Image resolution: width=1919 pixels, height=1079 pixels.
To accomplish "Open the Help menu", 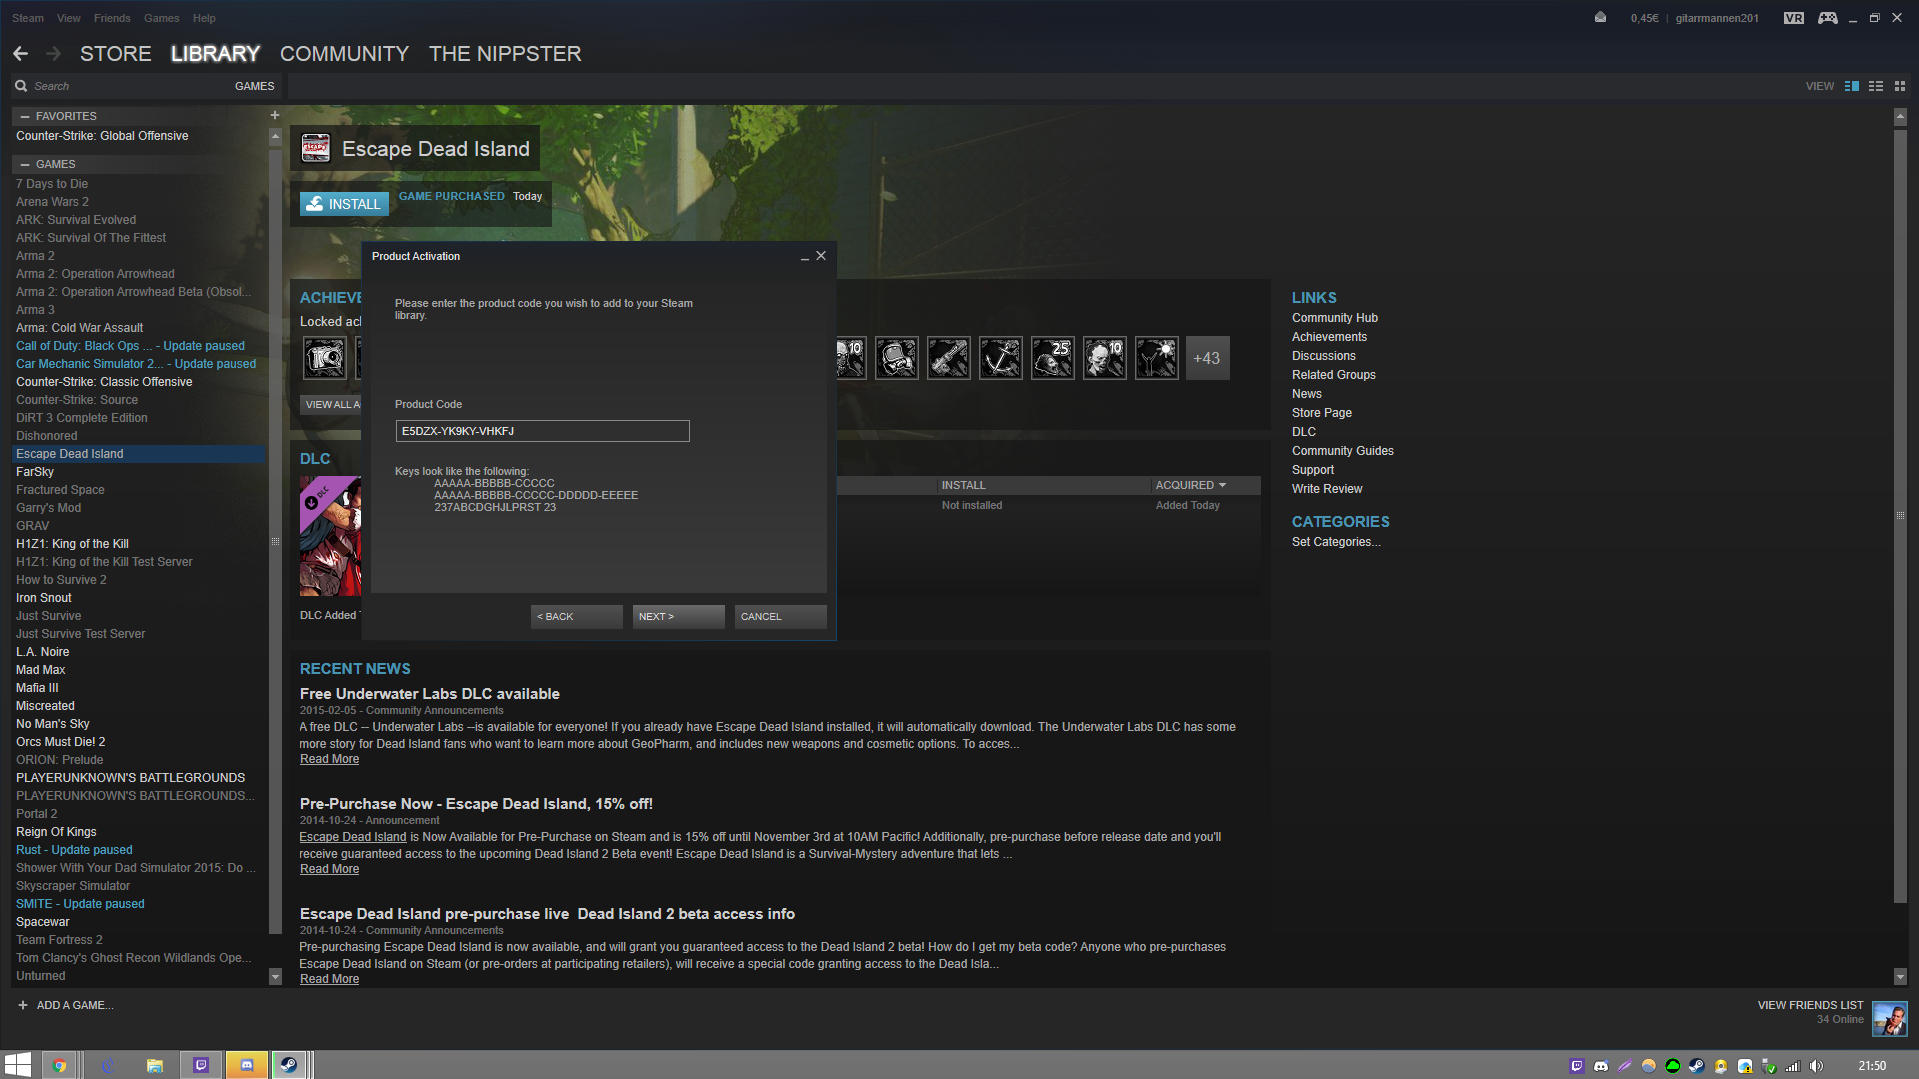I will tap(204, 18).
